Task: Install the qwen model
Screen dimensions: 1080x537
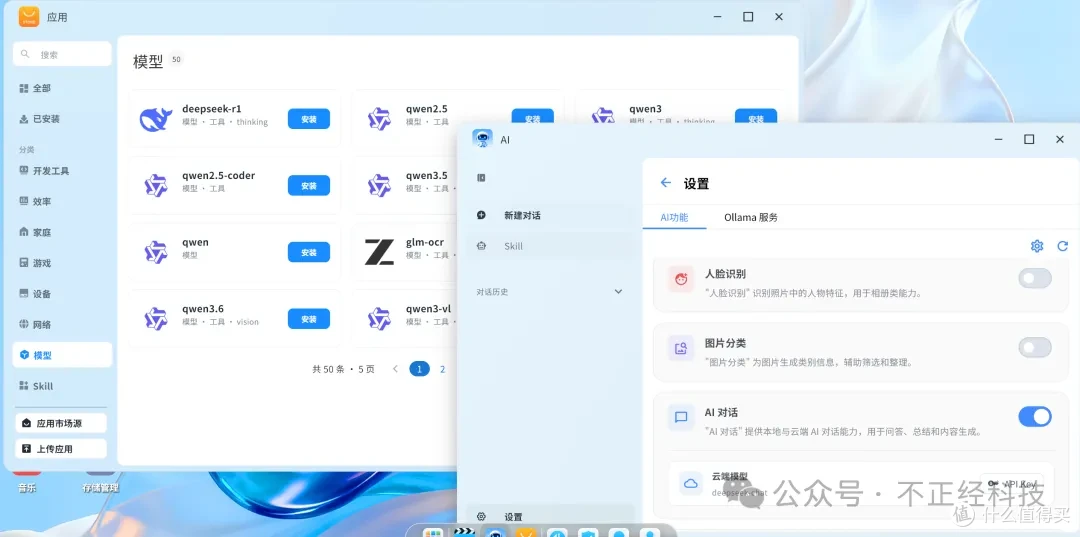Action: pyautogui.click(x=309, y=252)
